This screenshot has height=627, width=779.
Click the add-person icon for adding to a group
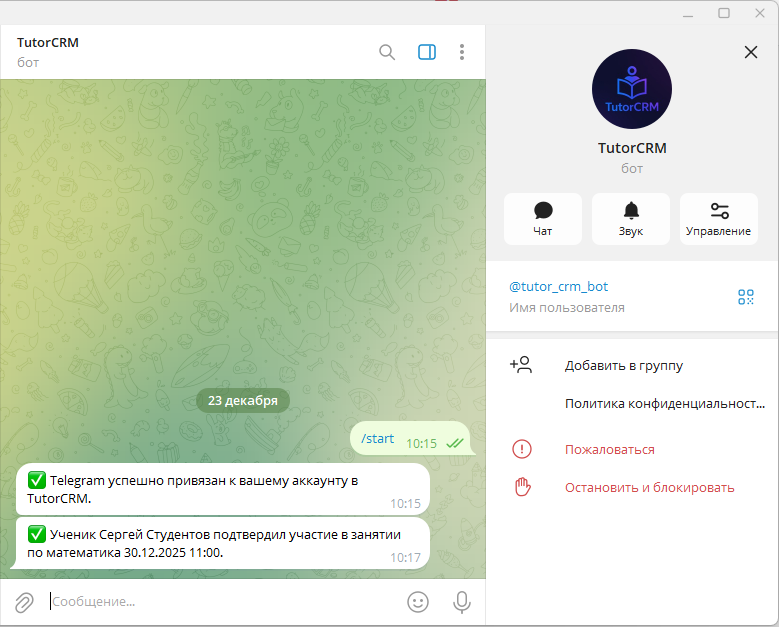(x=521, y=365)
